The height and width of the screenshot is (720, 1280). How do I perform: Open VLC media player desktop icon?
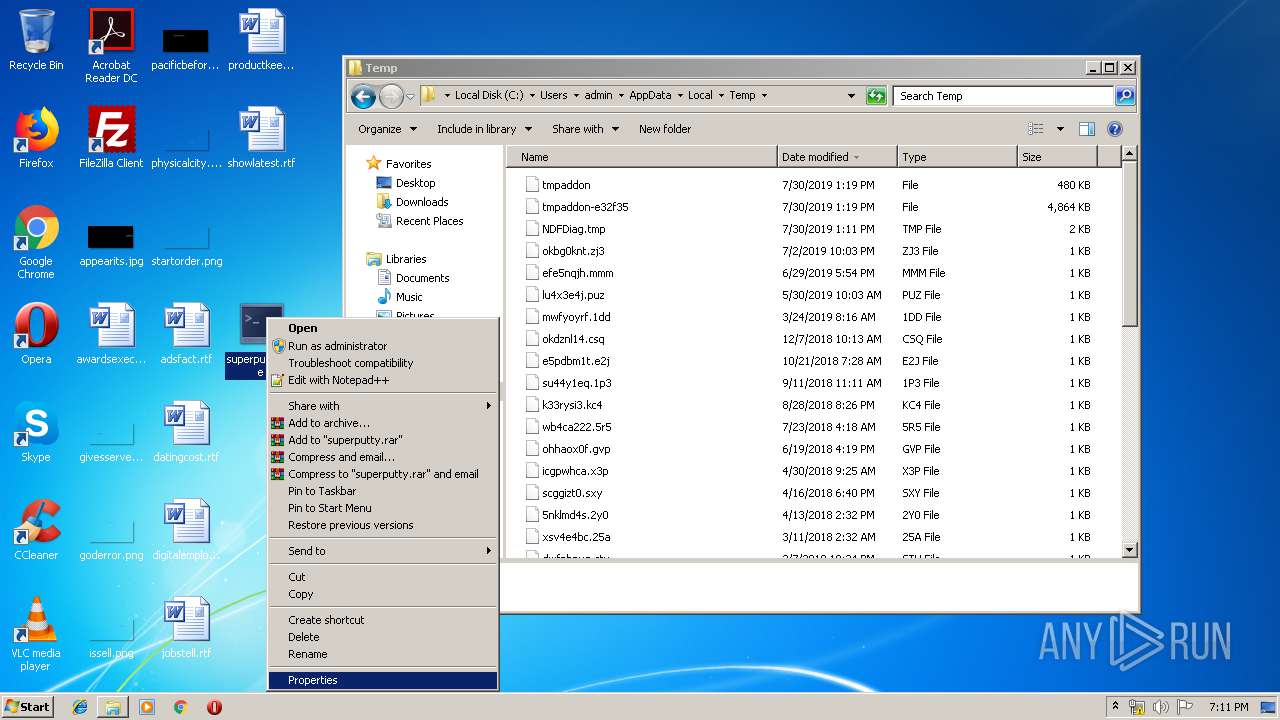[x=36, y=634]
